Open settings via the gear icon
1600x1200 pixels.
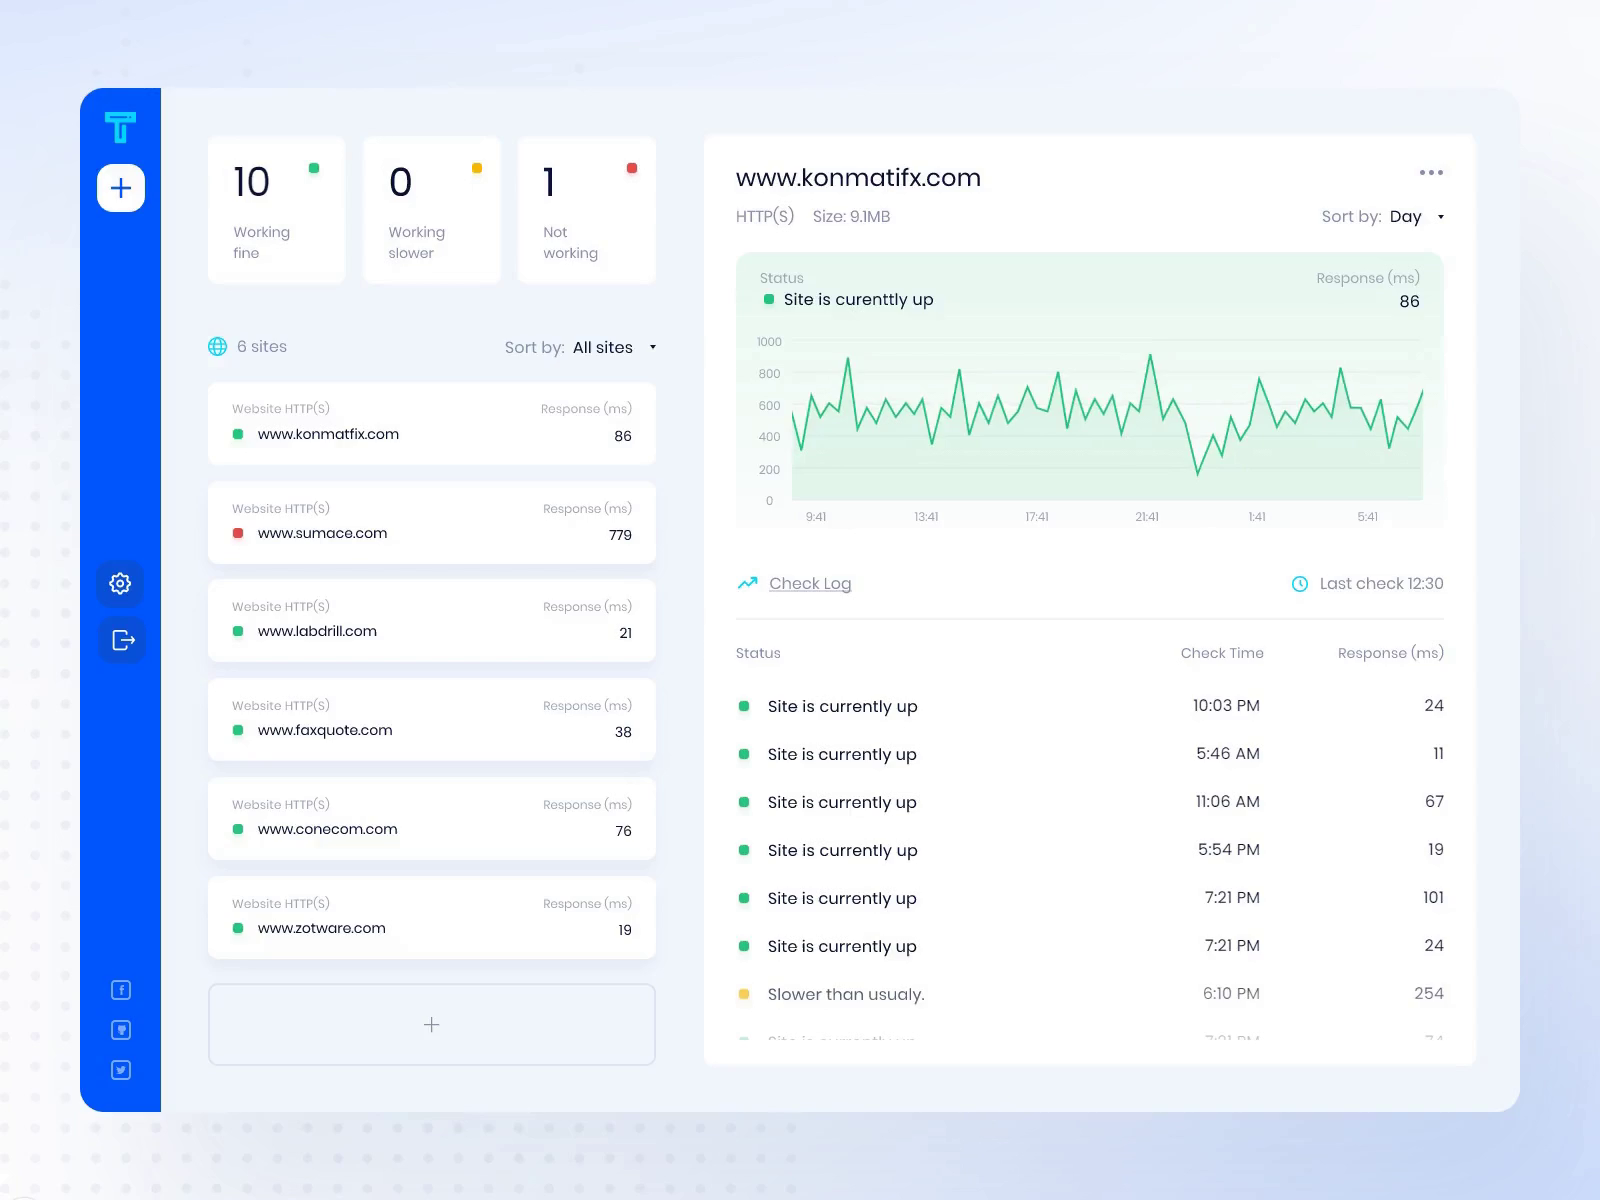[120, 583]
